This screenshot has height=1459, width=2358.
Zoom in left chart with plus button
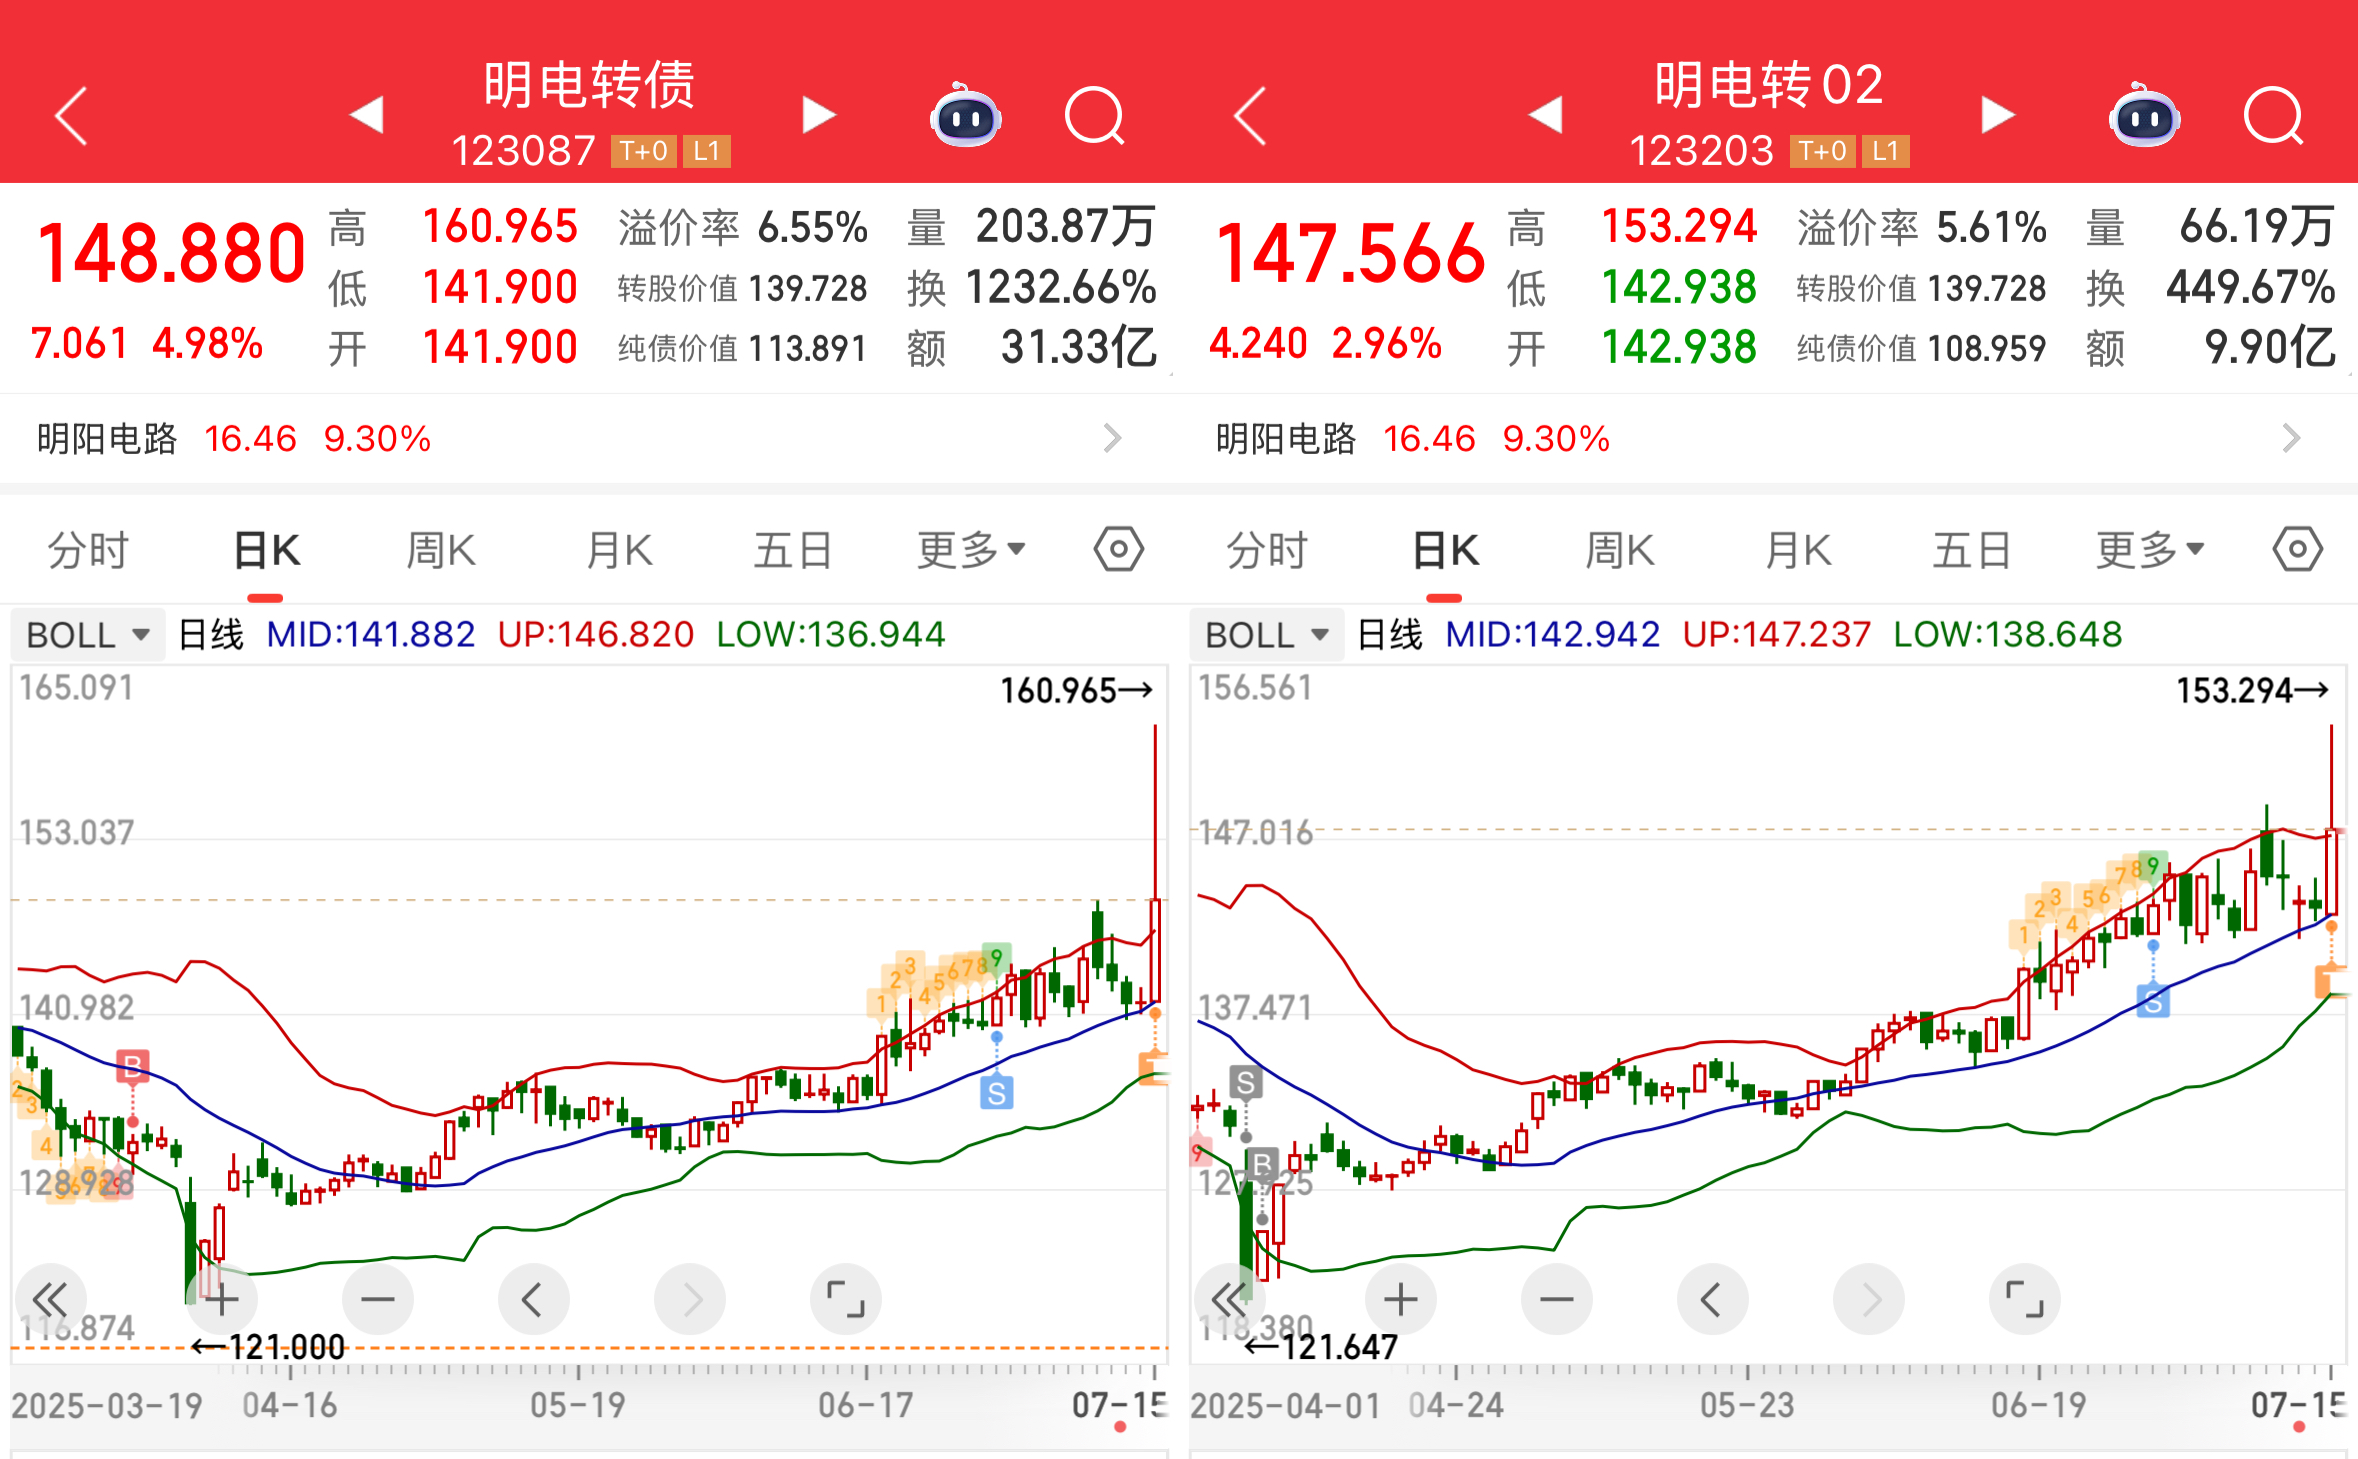click(x=222, y=1299)
